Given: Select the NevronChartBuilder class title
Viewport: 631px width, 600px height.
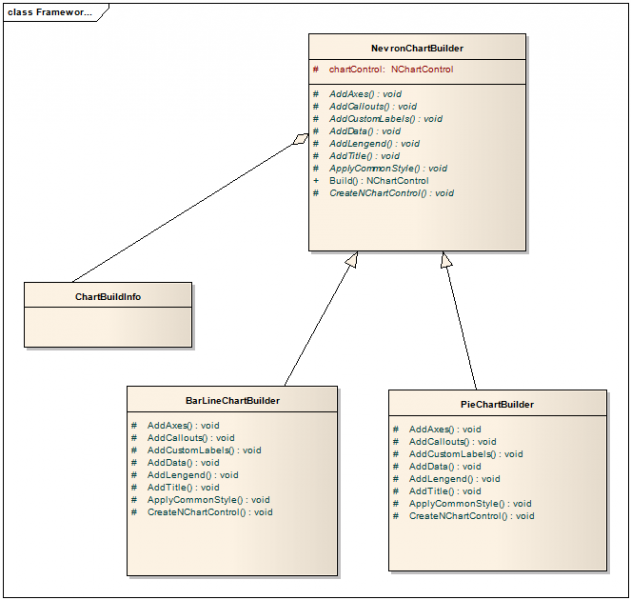Looking at the screenshot, I should [416, 47].
